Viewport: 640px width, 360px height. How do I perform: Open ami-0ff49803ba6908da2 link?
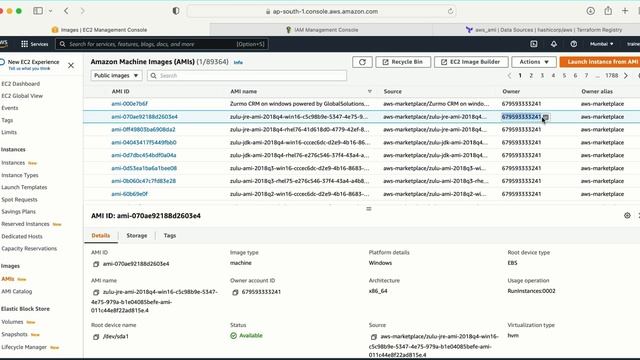pyautogui.click(x=143, y=129)
